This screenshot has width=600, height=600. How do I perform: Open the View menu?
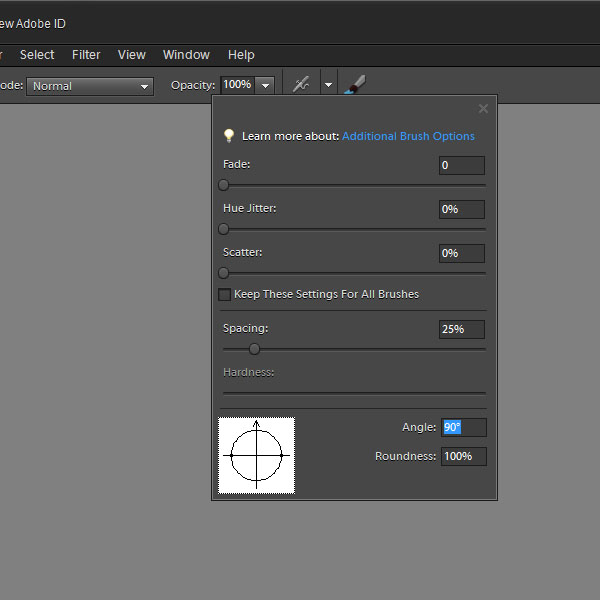pyautogui.click(x=132, y=55)
